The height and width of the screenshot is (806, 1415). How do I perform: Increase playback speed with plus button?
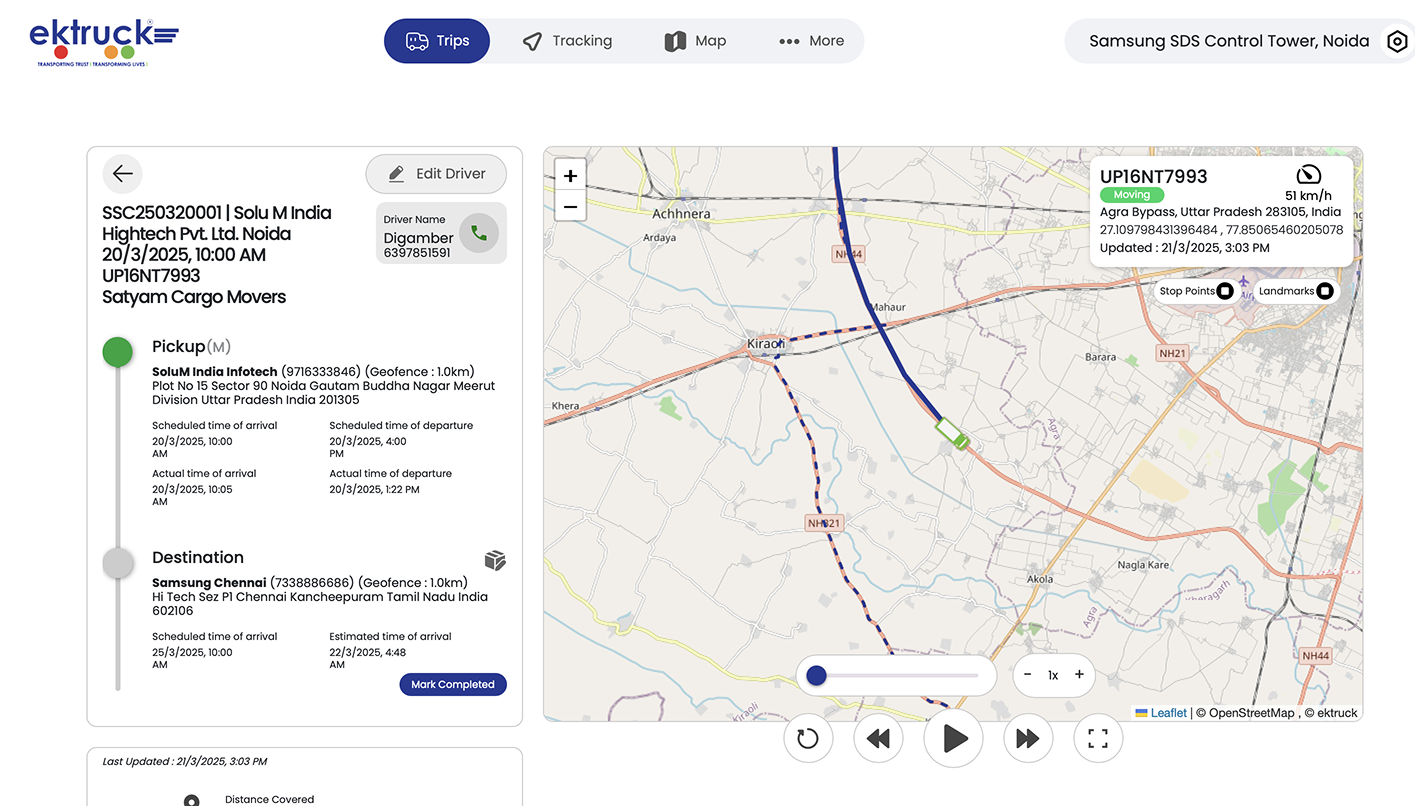[1079, 675]
